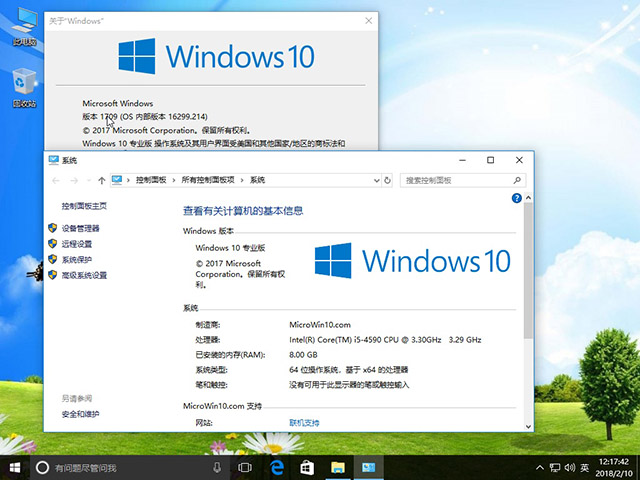The height and width of the screenshot is (480, 640).
Task: Open the This PC desktop icon
Action: 24,25
